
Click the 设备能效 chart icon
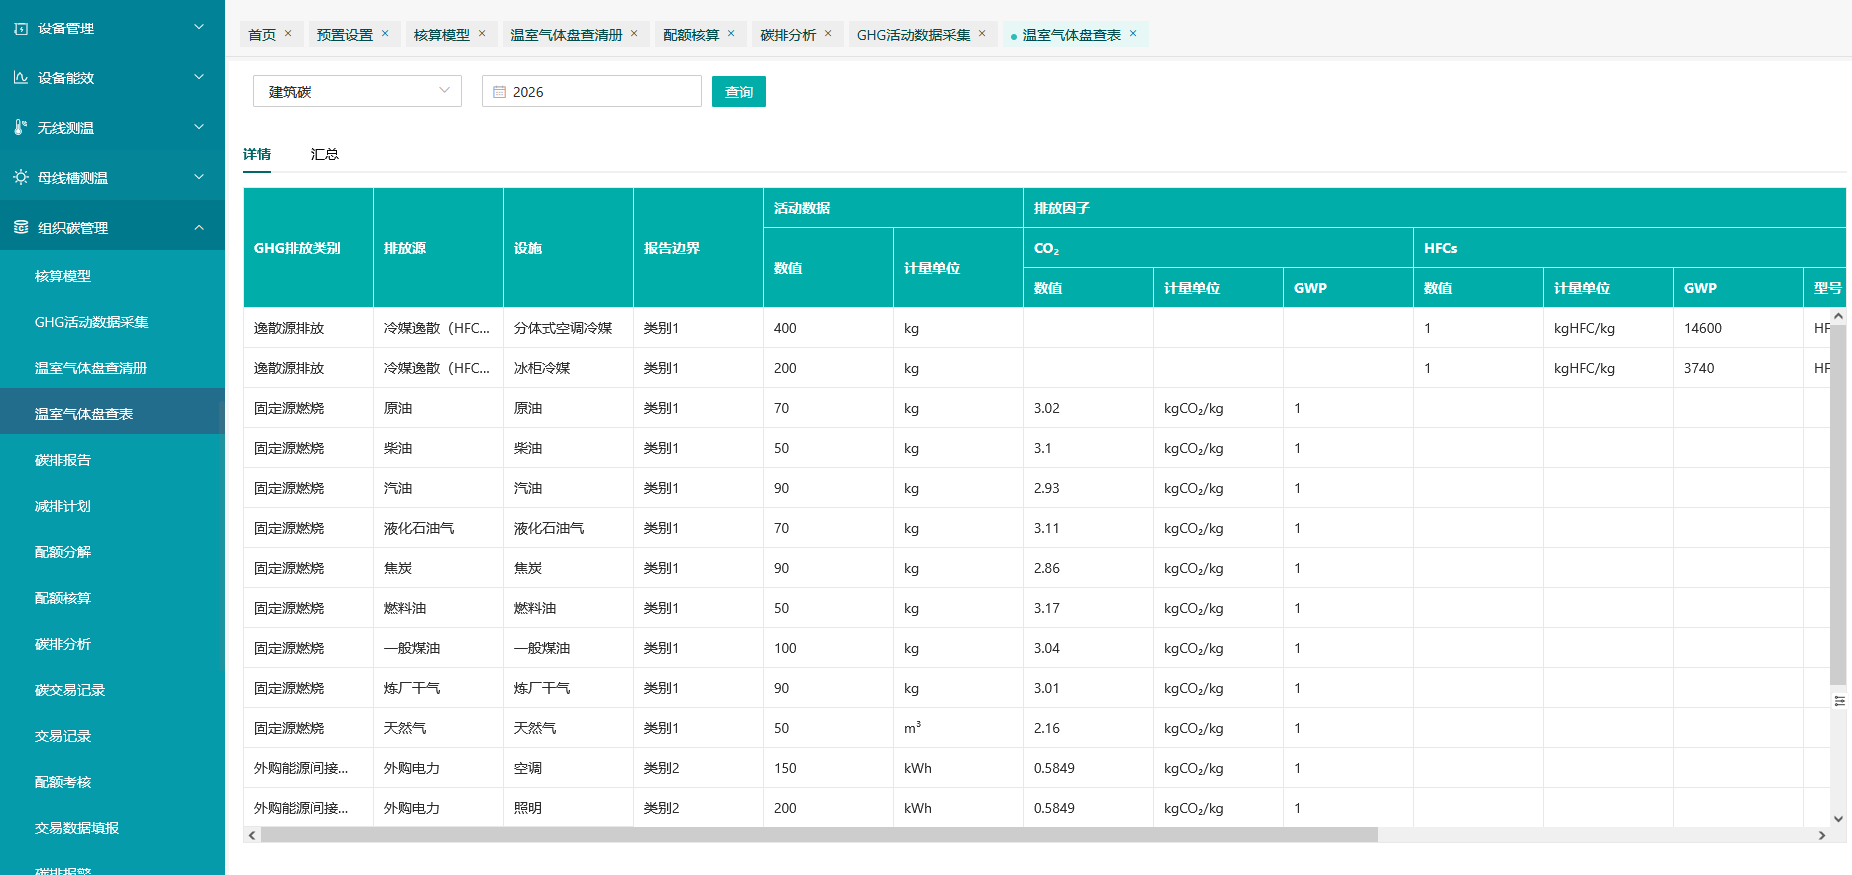[21, 77]
